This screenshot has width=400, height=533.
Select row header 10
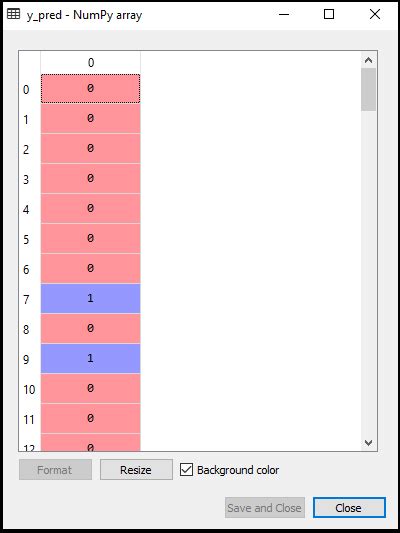point(30,389)
